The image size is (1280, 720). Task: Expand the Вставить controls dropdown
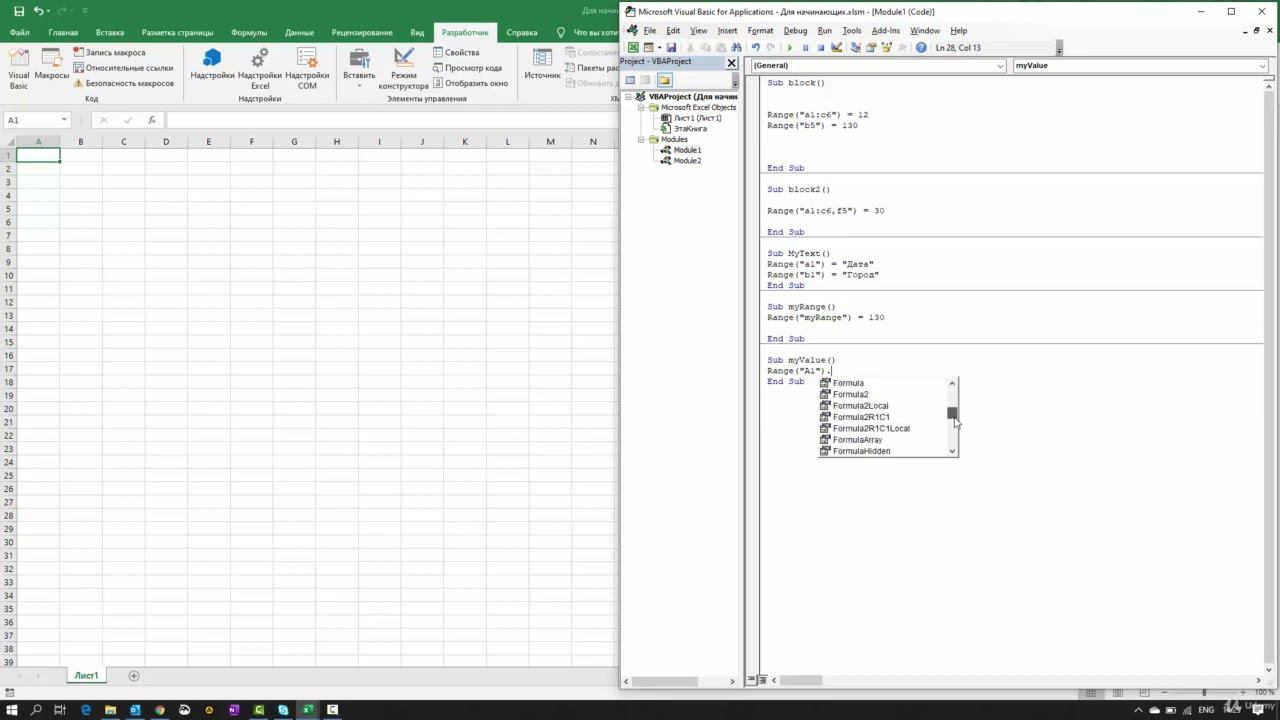pos(359,68)
